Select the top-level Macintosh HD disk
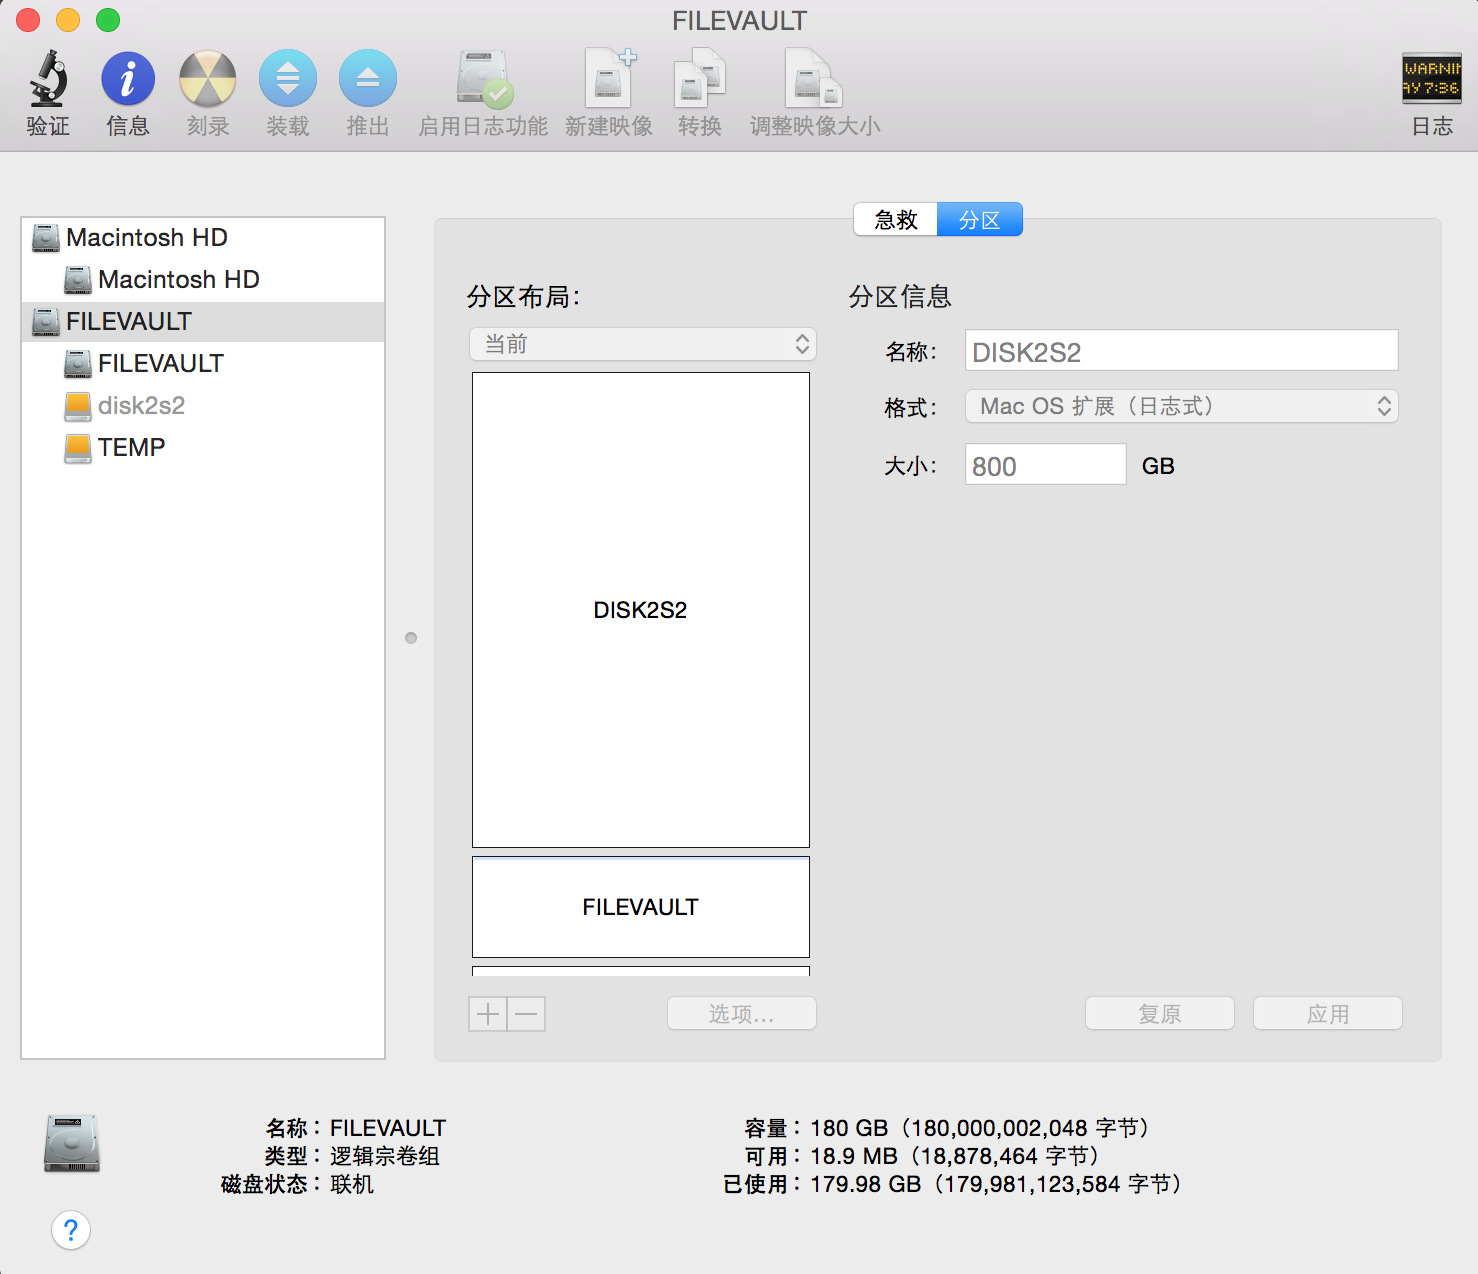The height and width of the screenshot is (1274, 1478). pos(203,238)
